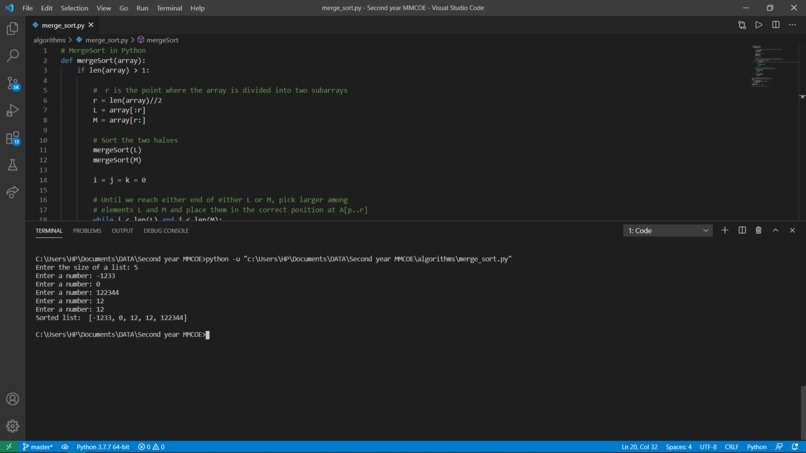Click the terminal prompt input line
806x453 pixels.
pyautogui.click(x=122, y=335)
